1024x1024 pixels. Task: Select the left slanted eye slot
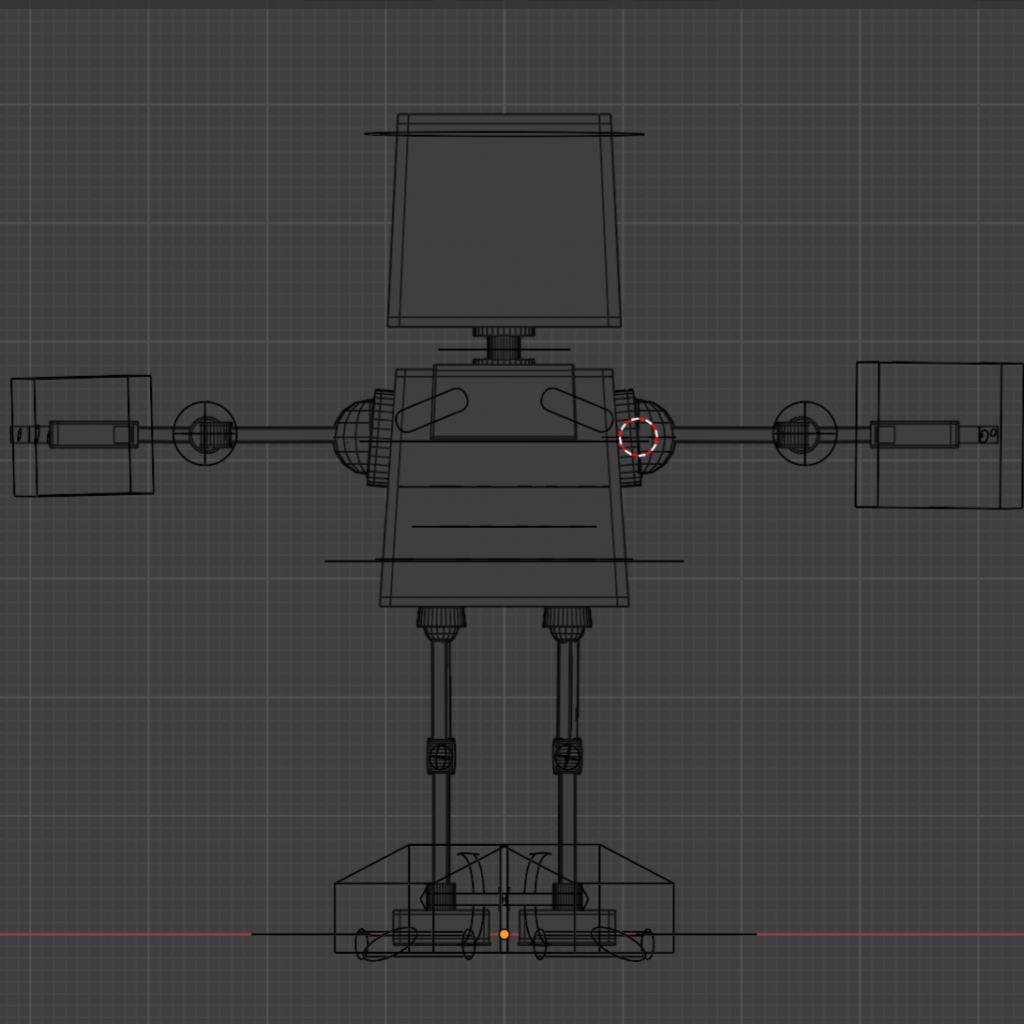(432, 410)
